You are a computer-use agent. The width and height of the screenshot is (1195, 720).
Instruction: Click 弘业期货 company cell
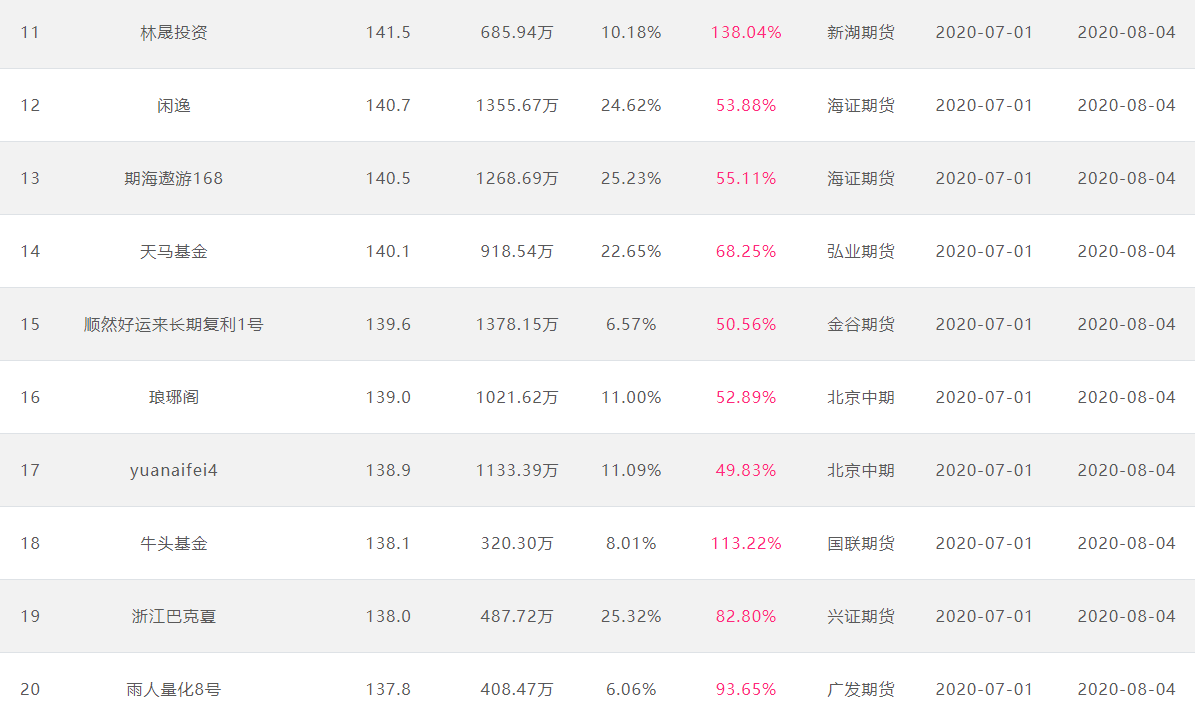pyautogui.click(x=861, y=251)
